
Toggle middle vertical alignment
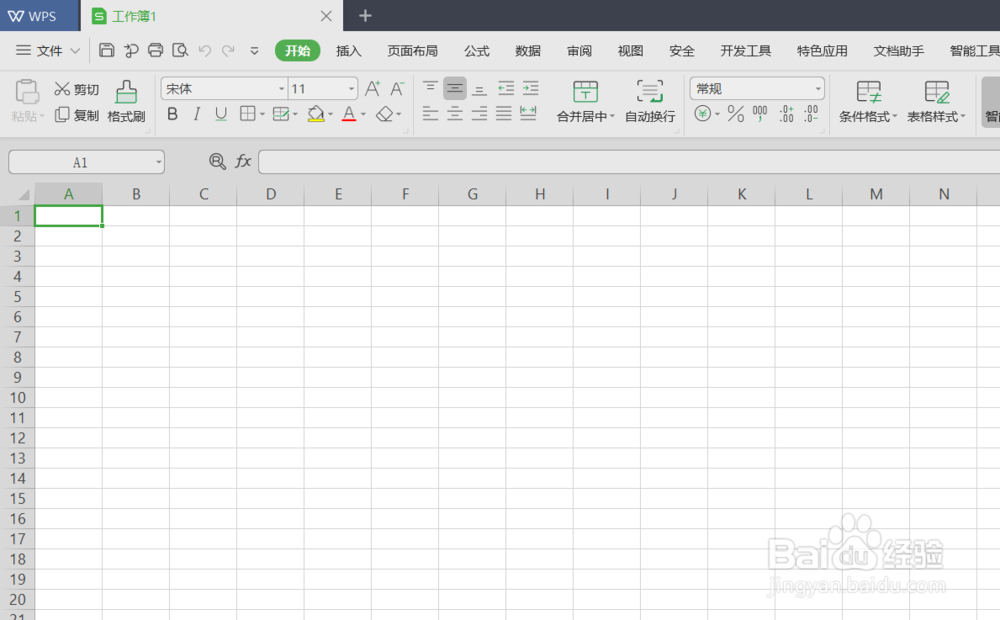[455, 89]
